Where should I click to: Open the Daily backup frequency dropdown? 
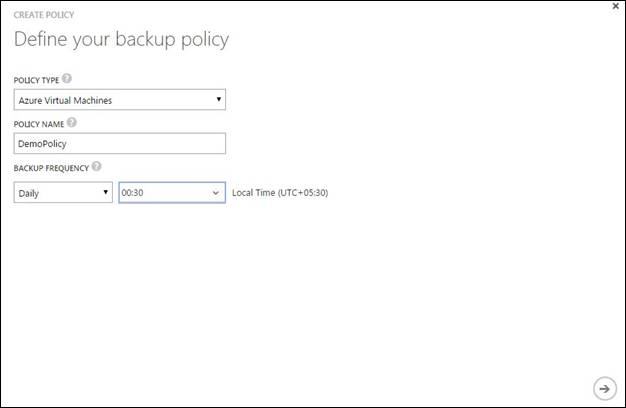tap(62, 193)
